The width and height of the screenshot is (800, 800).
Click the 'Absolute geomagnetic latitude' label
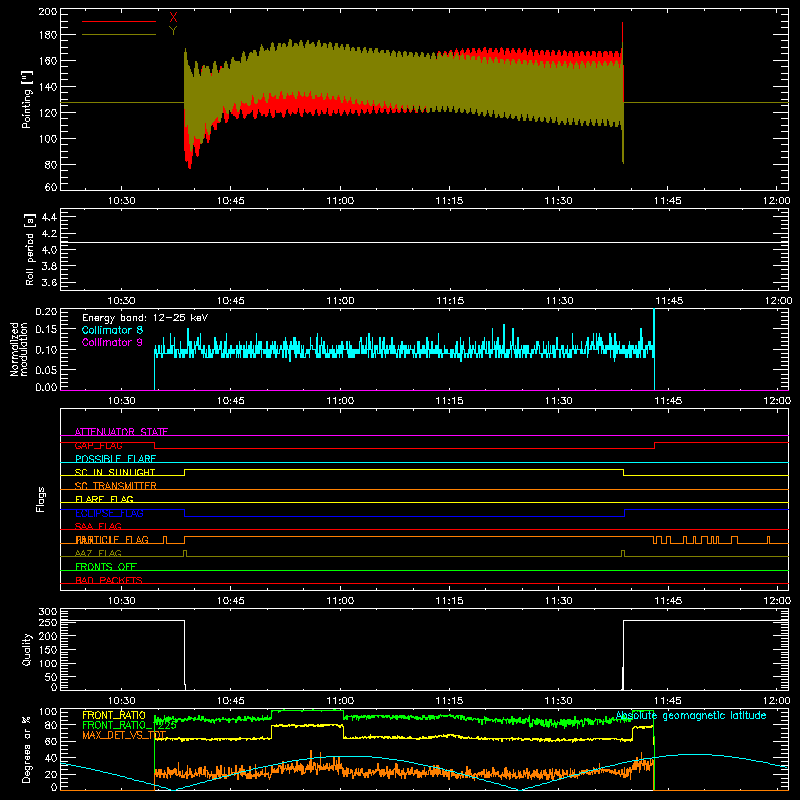click(691, 715)
